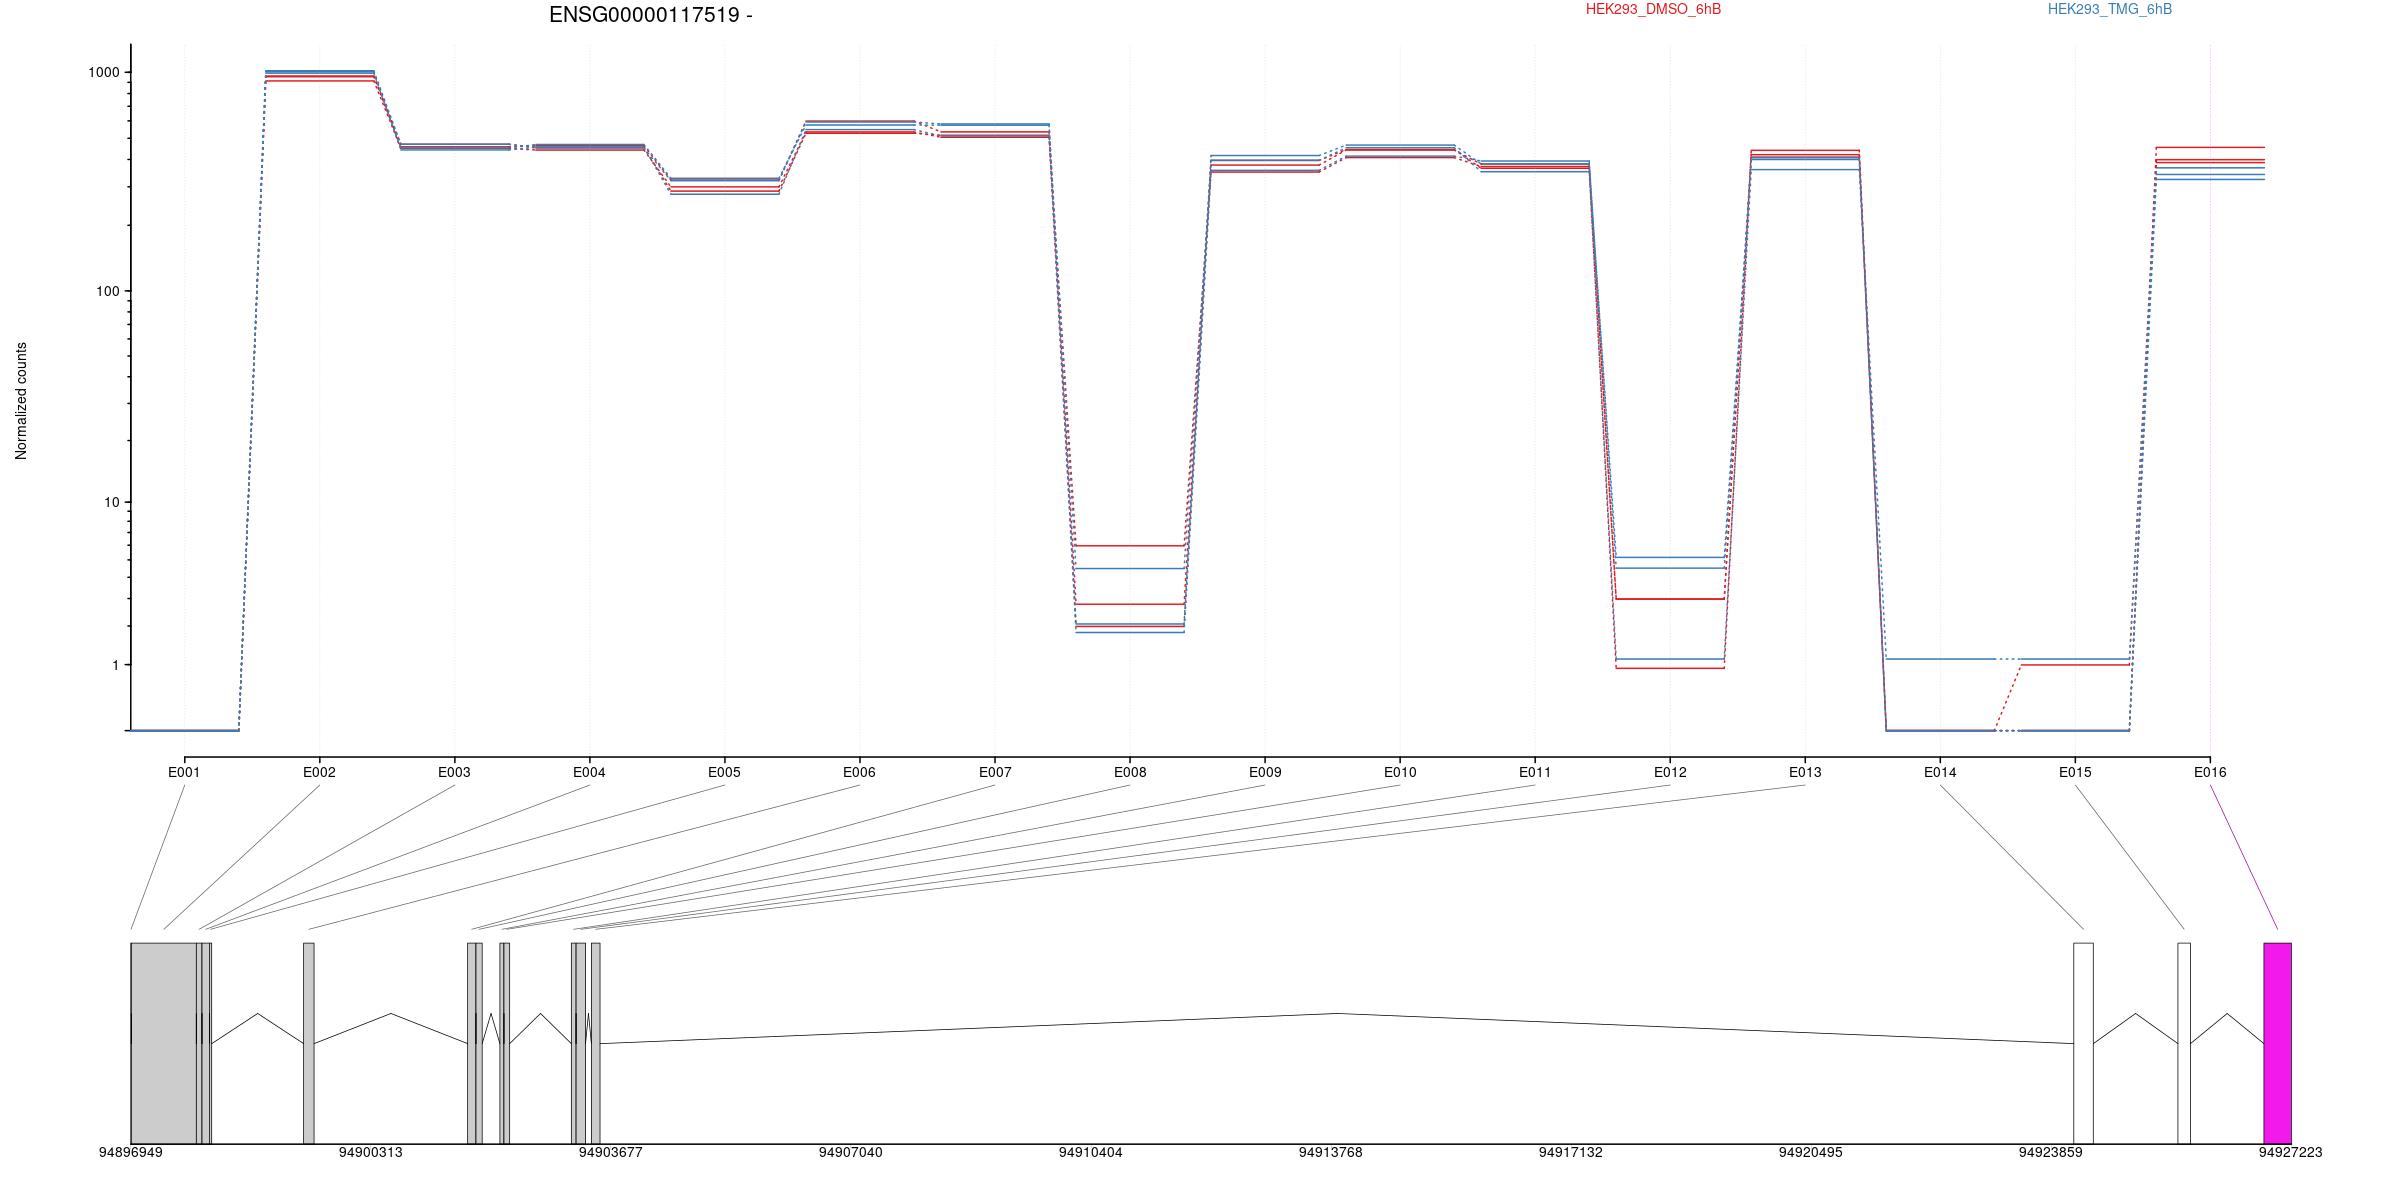The height and width of the screenshot is (1200, 2400).
Task: Click genomic coordinate 94910404
Action: [1090, 1152]
